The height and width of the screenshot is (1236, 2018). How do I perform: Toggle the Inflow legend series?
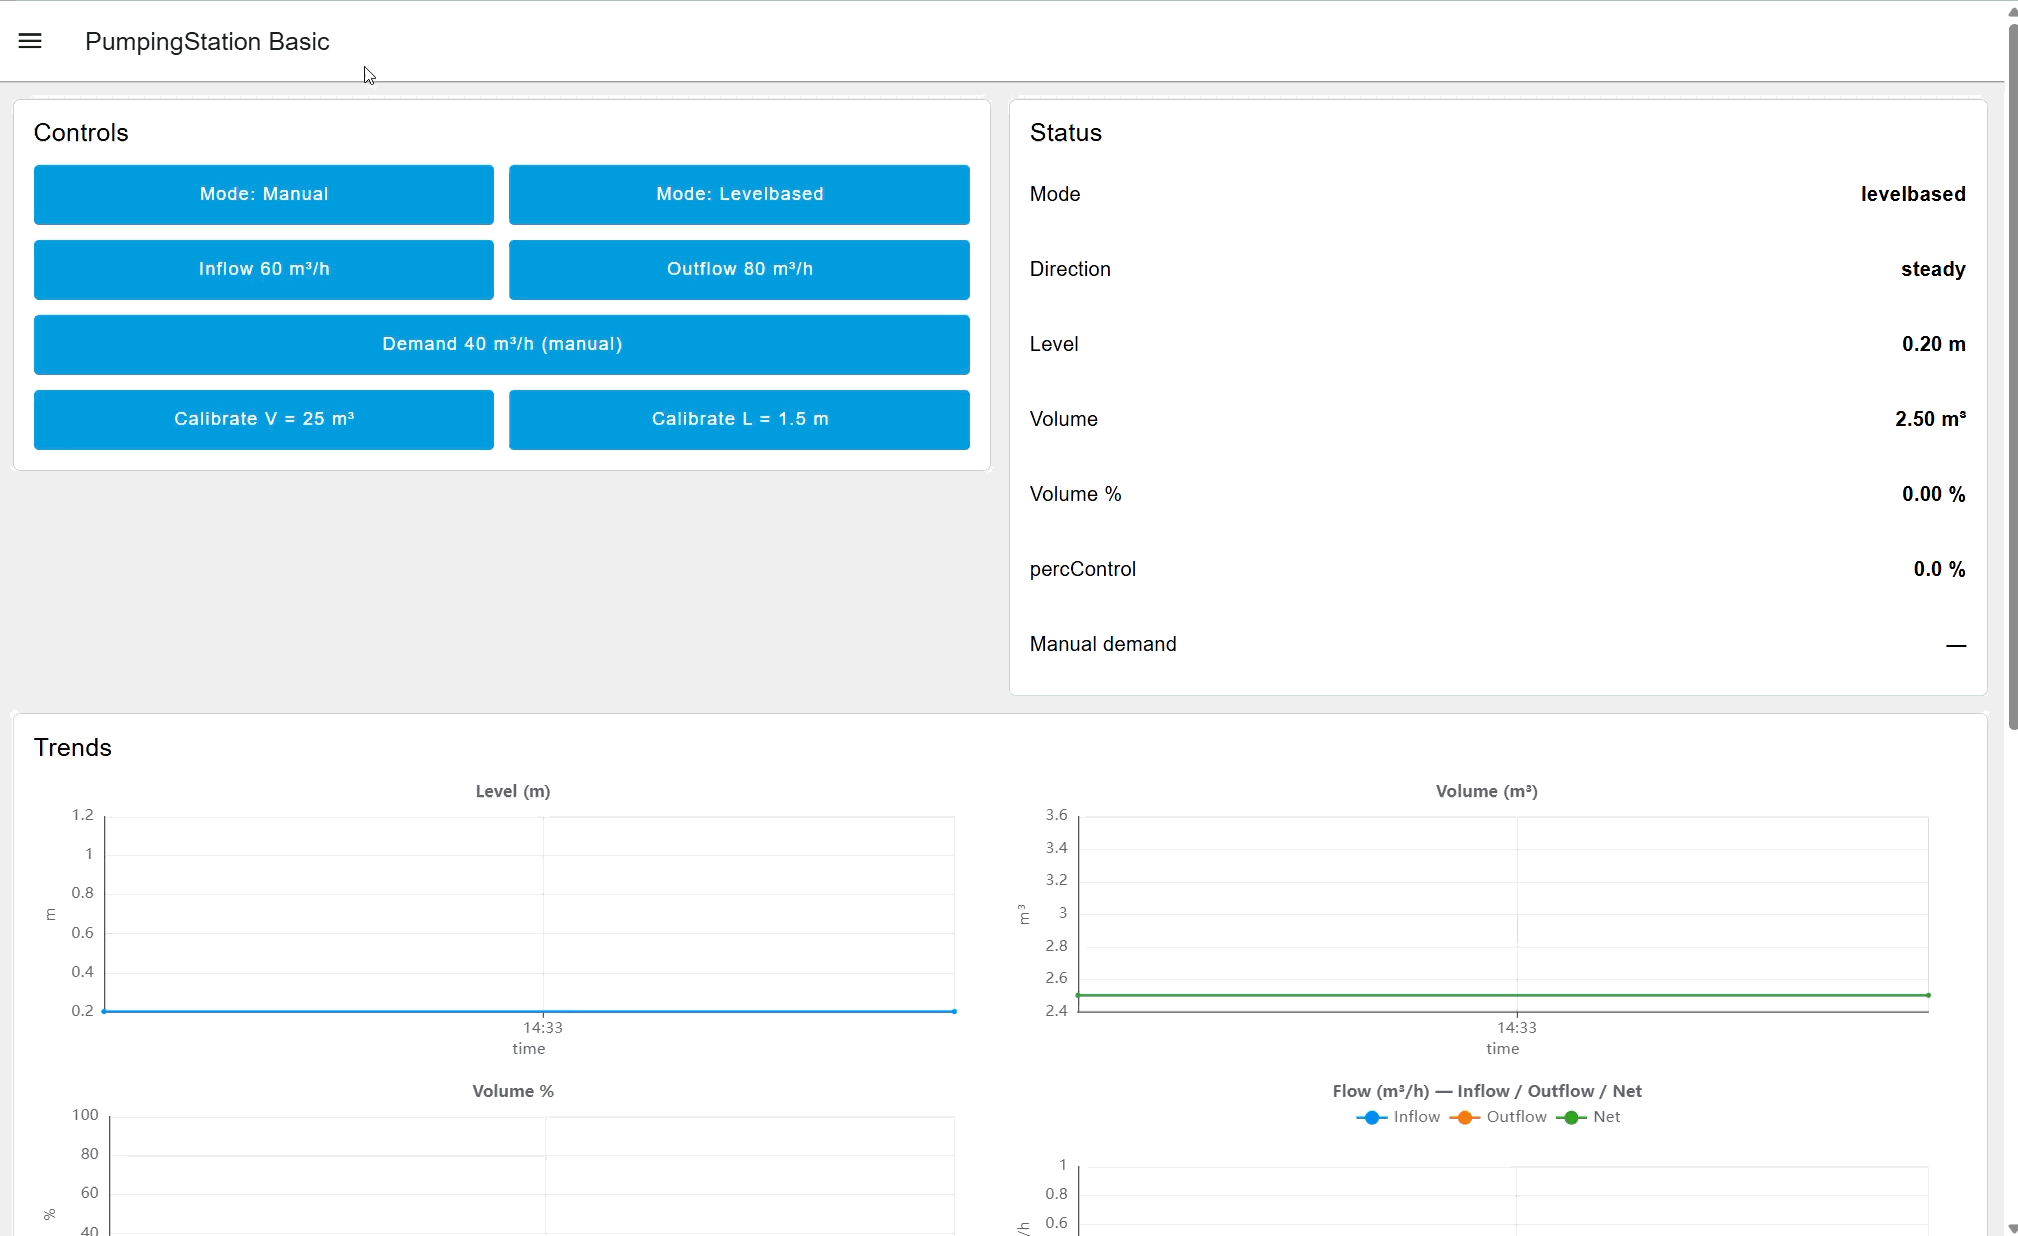pos(1398,1117)
